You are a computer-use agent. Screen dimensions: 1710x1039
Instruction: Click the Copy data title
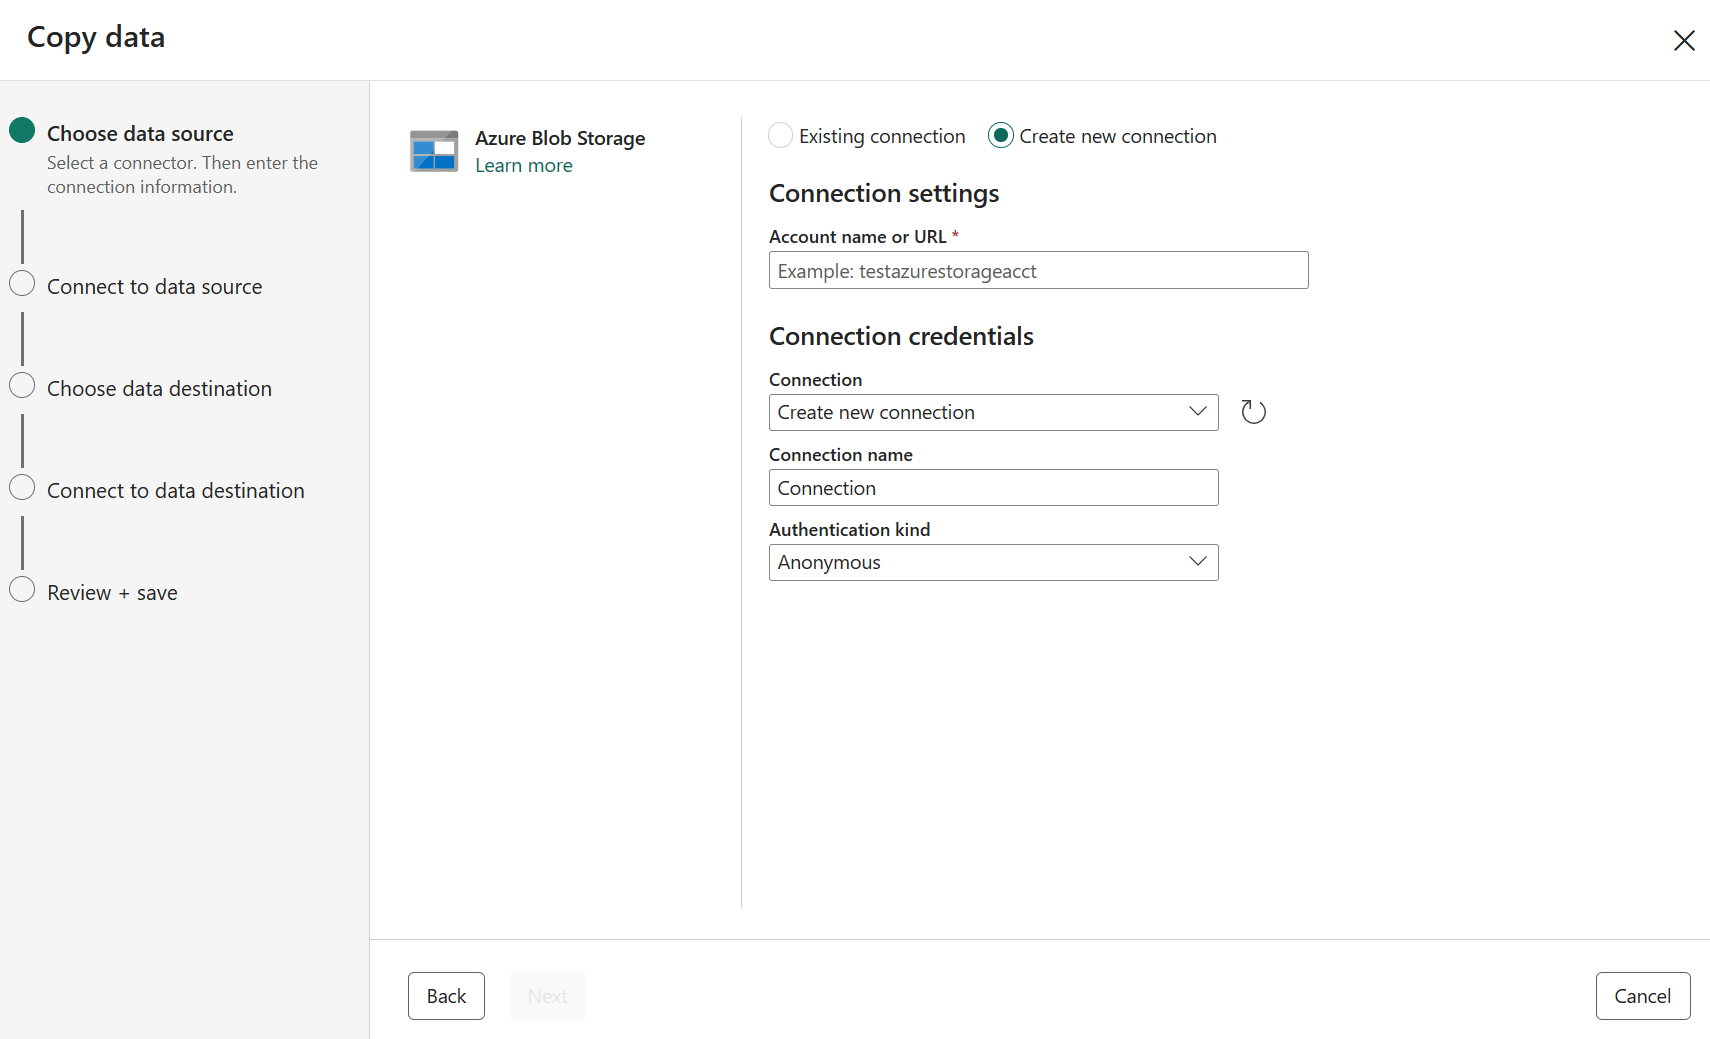point(96,38)
